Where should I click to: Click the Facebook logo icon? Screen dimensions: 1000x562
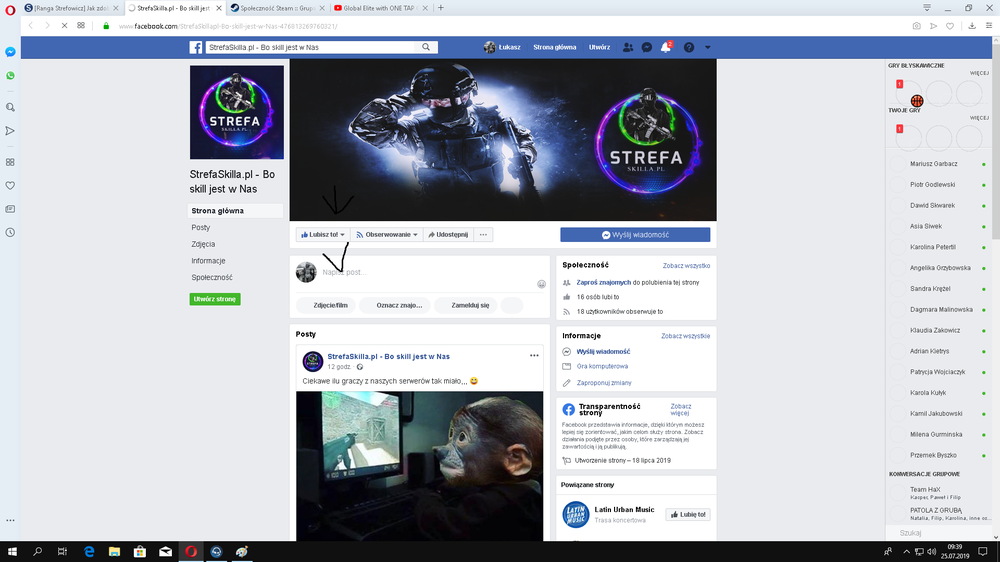point(196,47)
